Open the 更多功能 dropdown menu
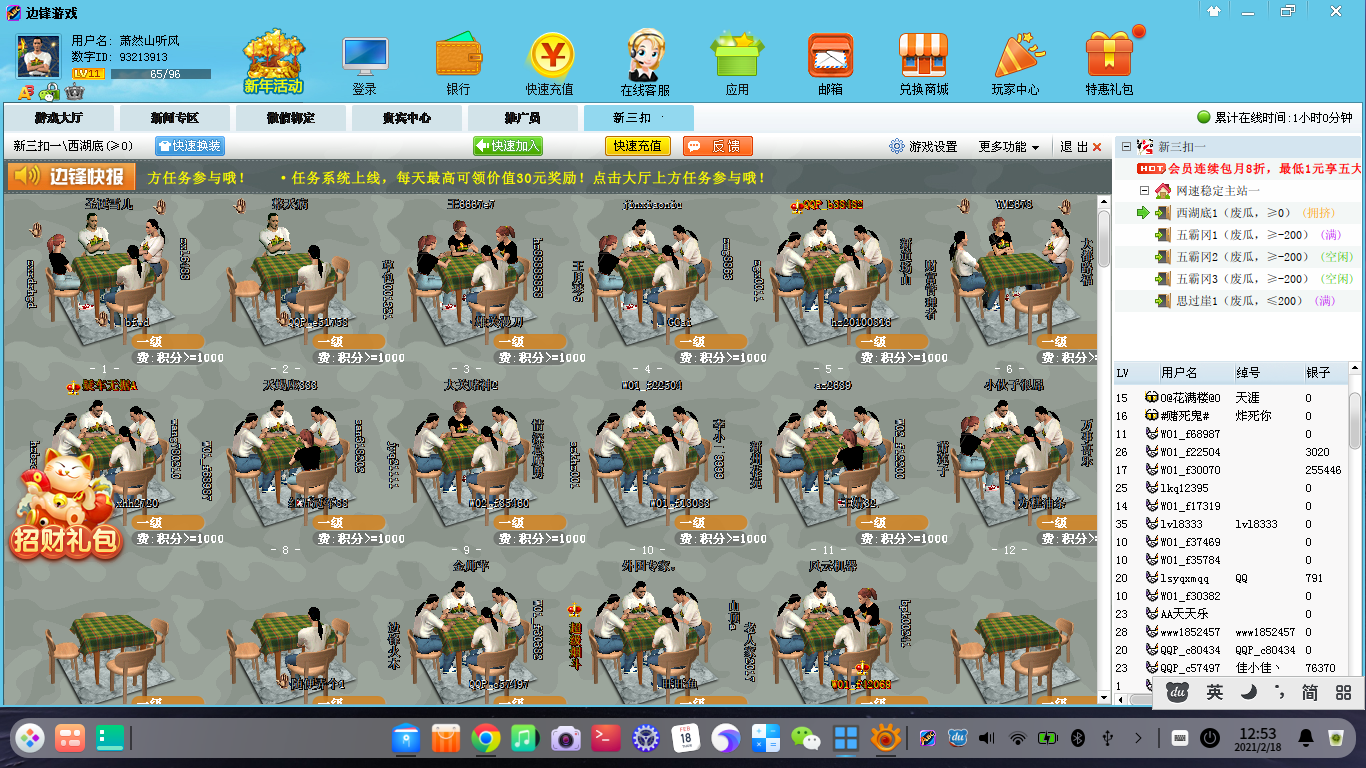 tap(1009, 146)
